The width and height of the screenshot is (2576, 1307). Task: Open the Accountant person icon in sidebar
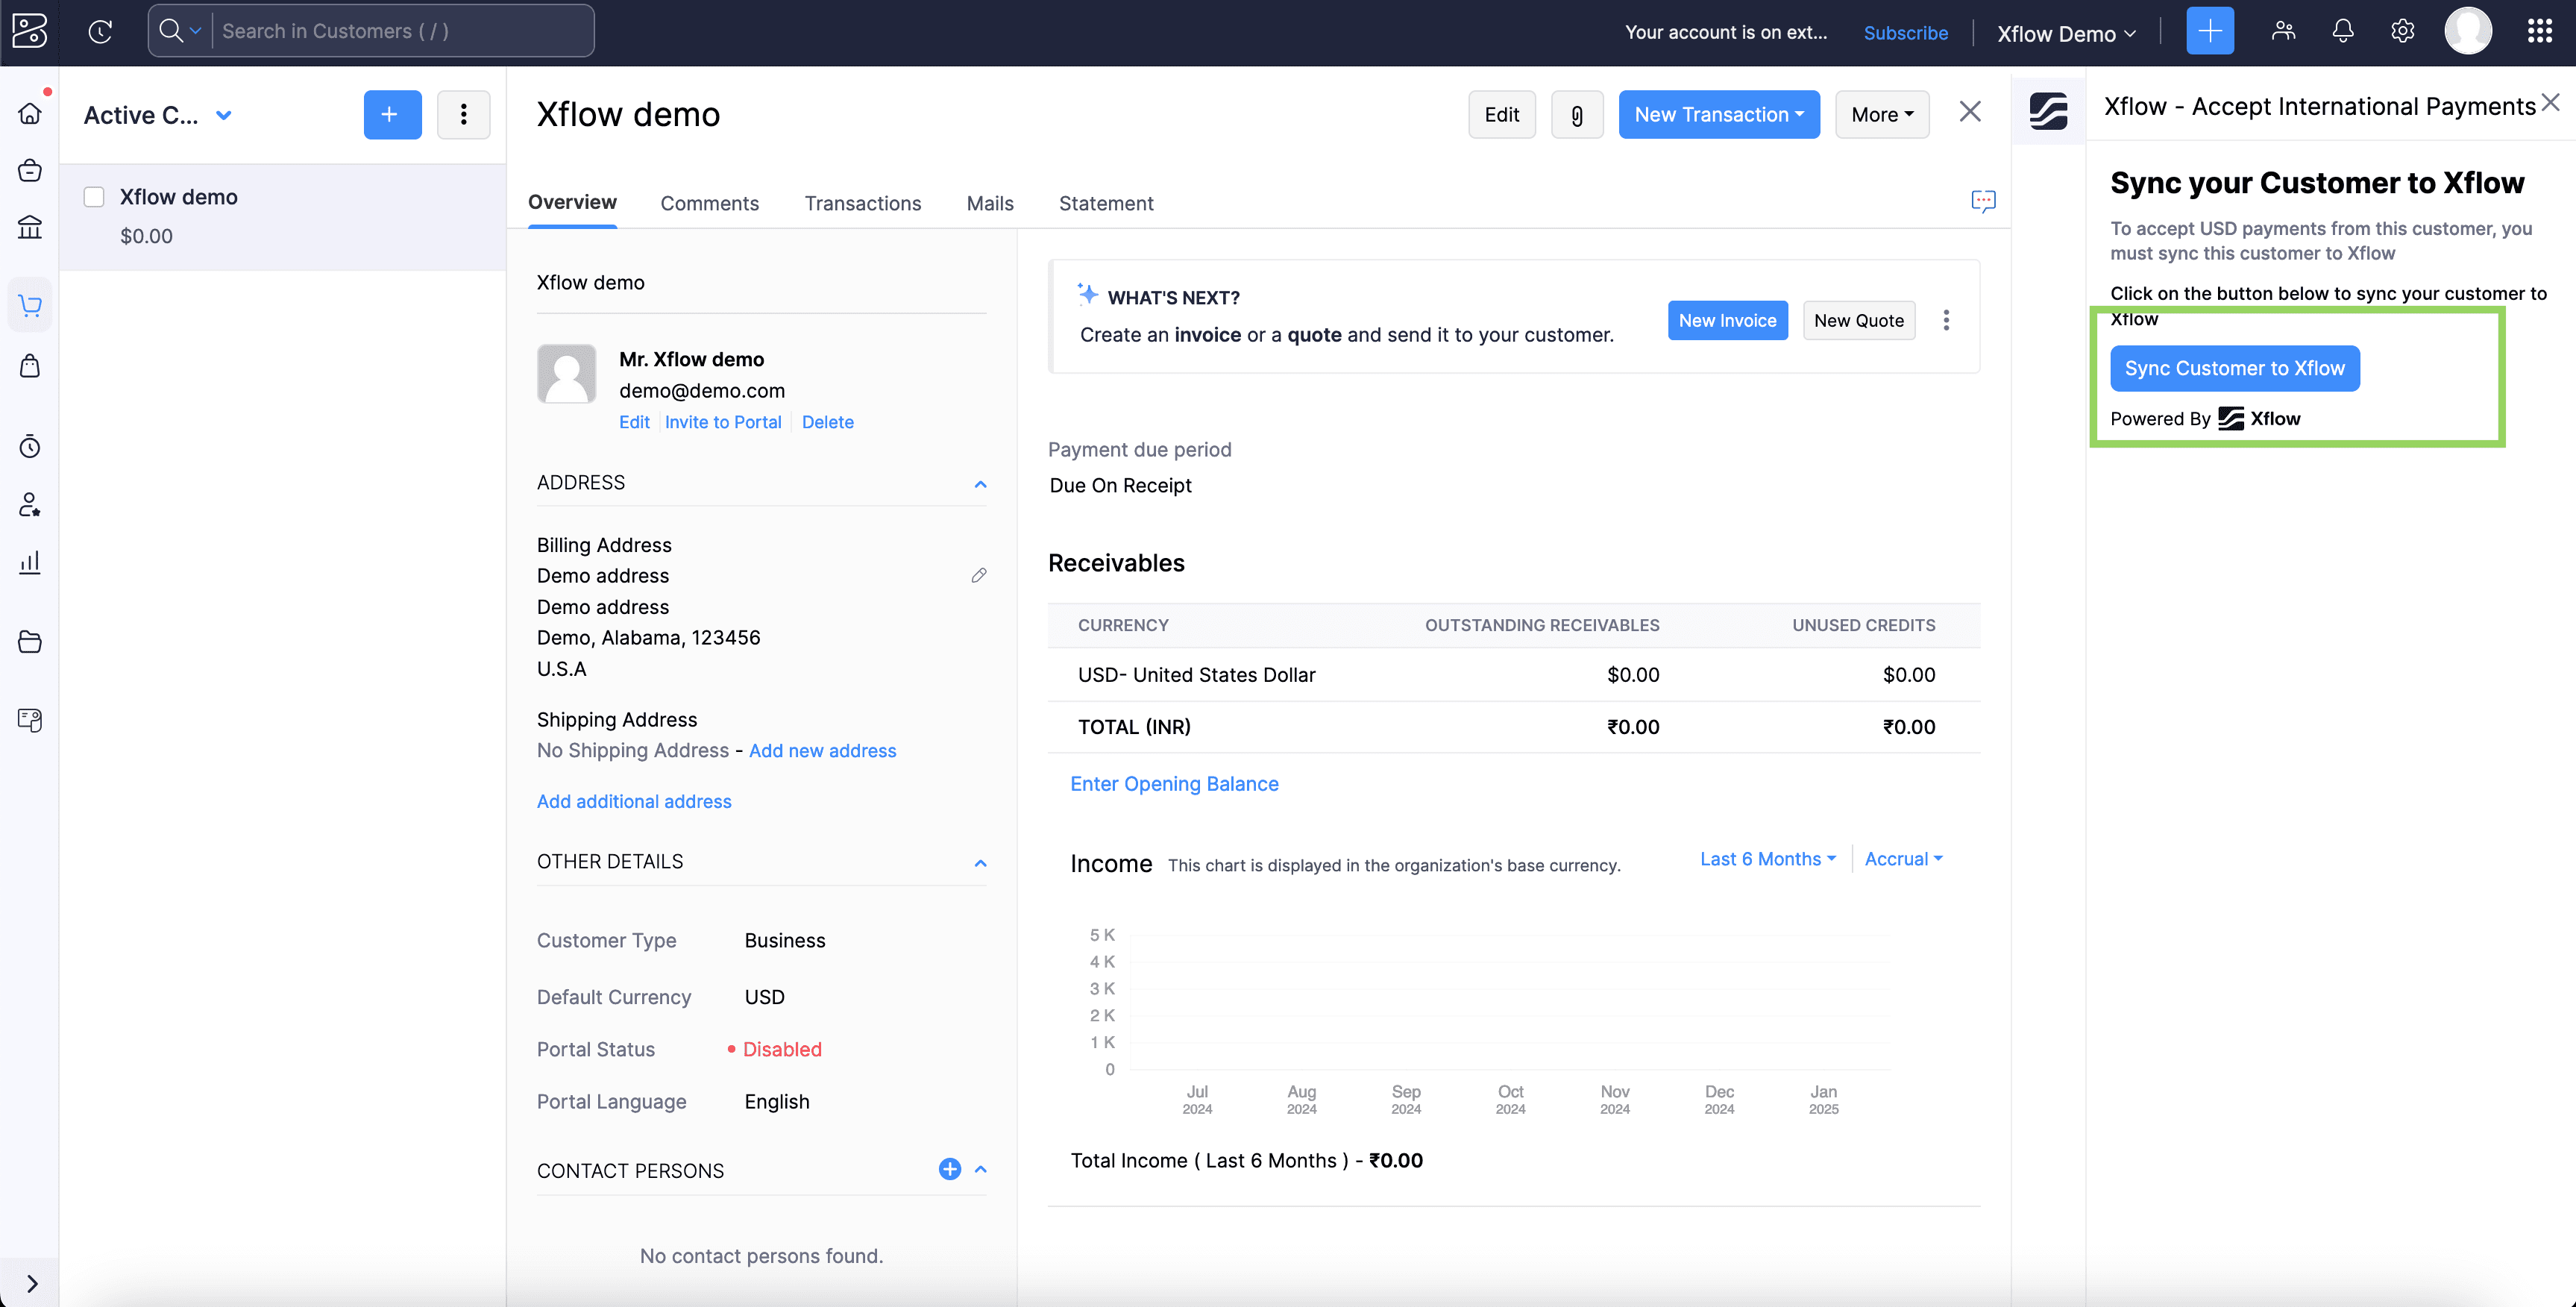pos(30,504)
